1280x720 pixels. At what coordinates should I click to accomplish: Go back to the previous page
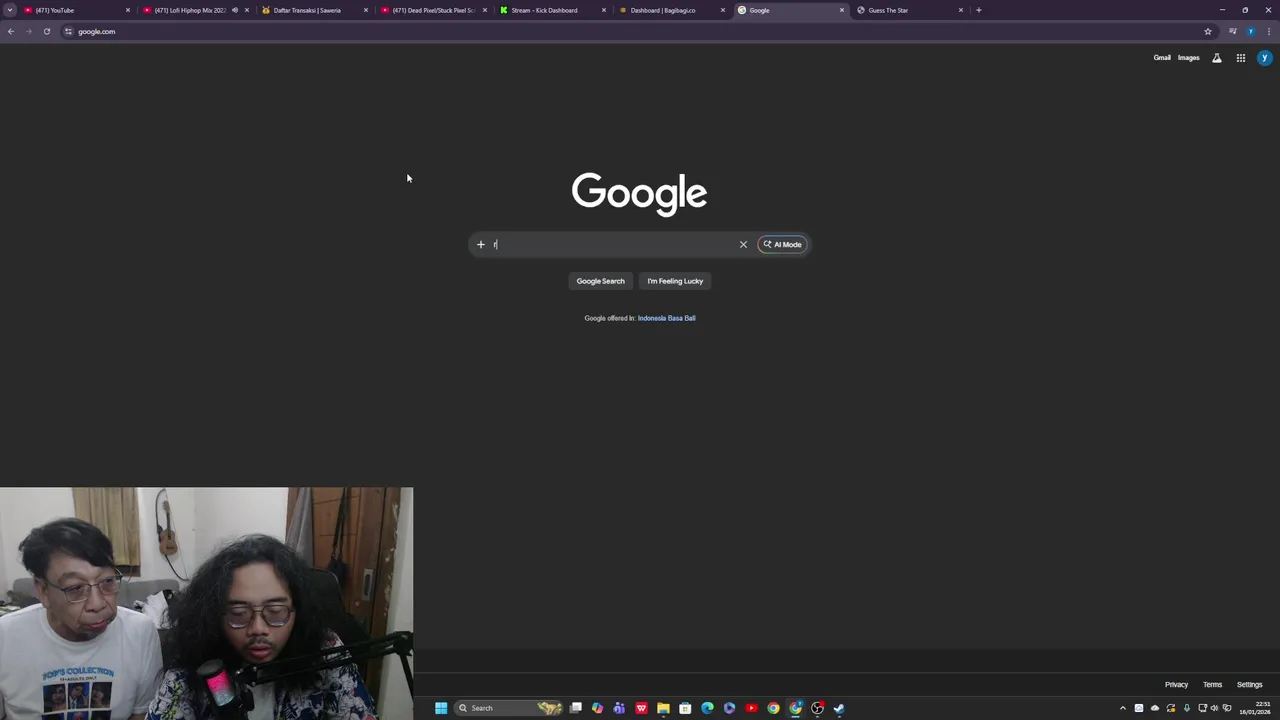tap(11, 31)
